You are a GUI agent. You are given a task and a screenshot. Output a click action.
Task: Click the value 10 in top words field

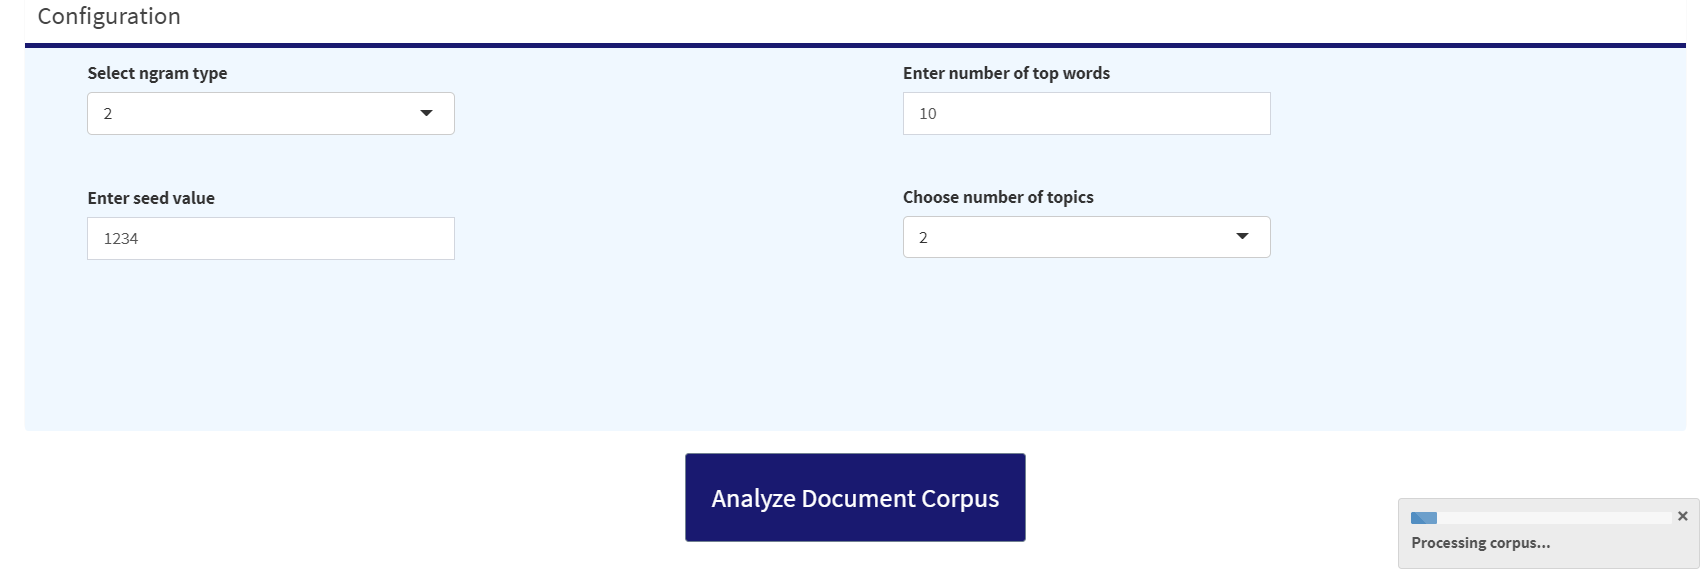click(x=928, y=114)
